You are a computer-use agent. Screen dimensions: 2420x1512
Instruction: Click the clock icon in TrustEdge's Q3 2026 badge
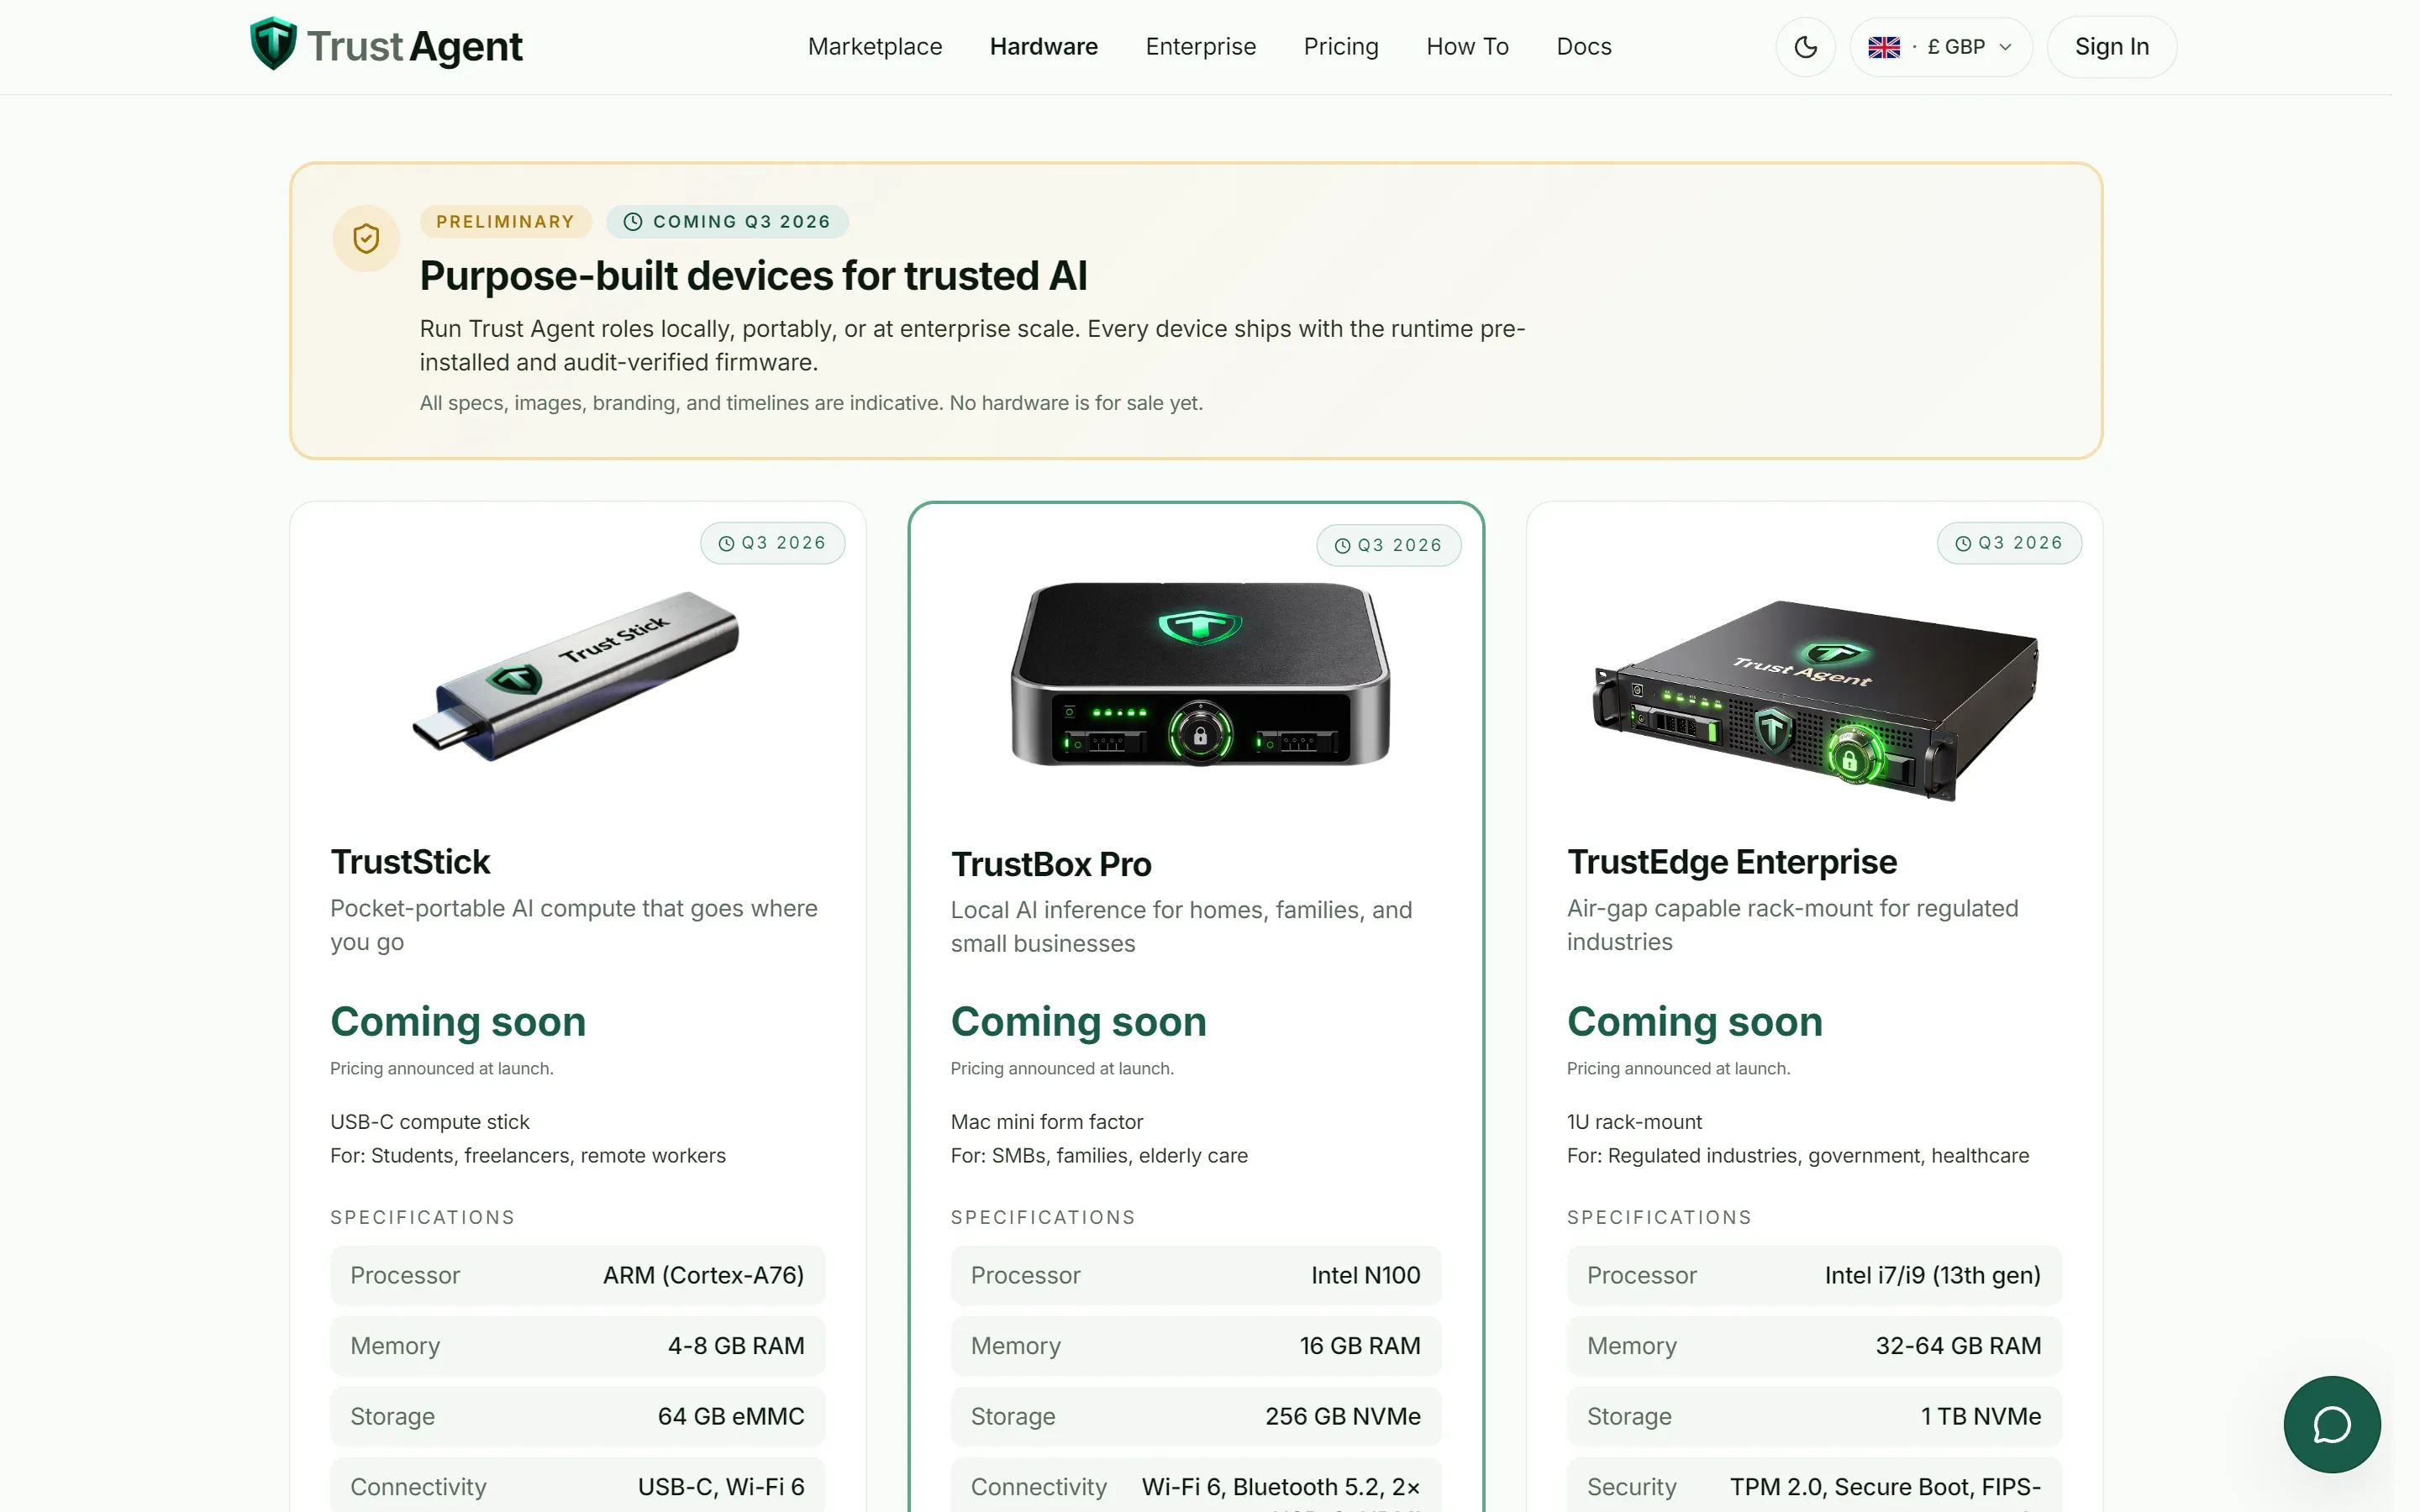tap(1963, 543)
